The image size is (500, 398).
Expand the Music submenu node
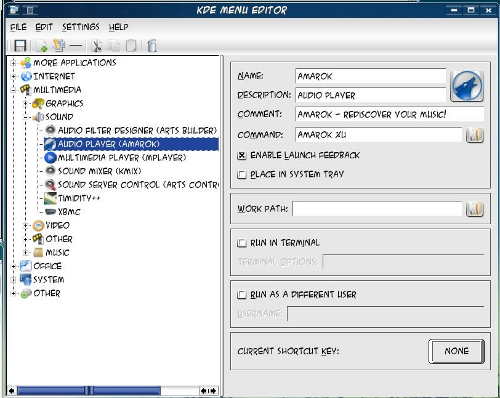tap(26, 252)
